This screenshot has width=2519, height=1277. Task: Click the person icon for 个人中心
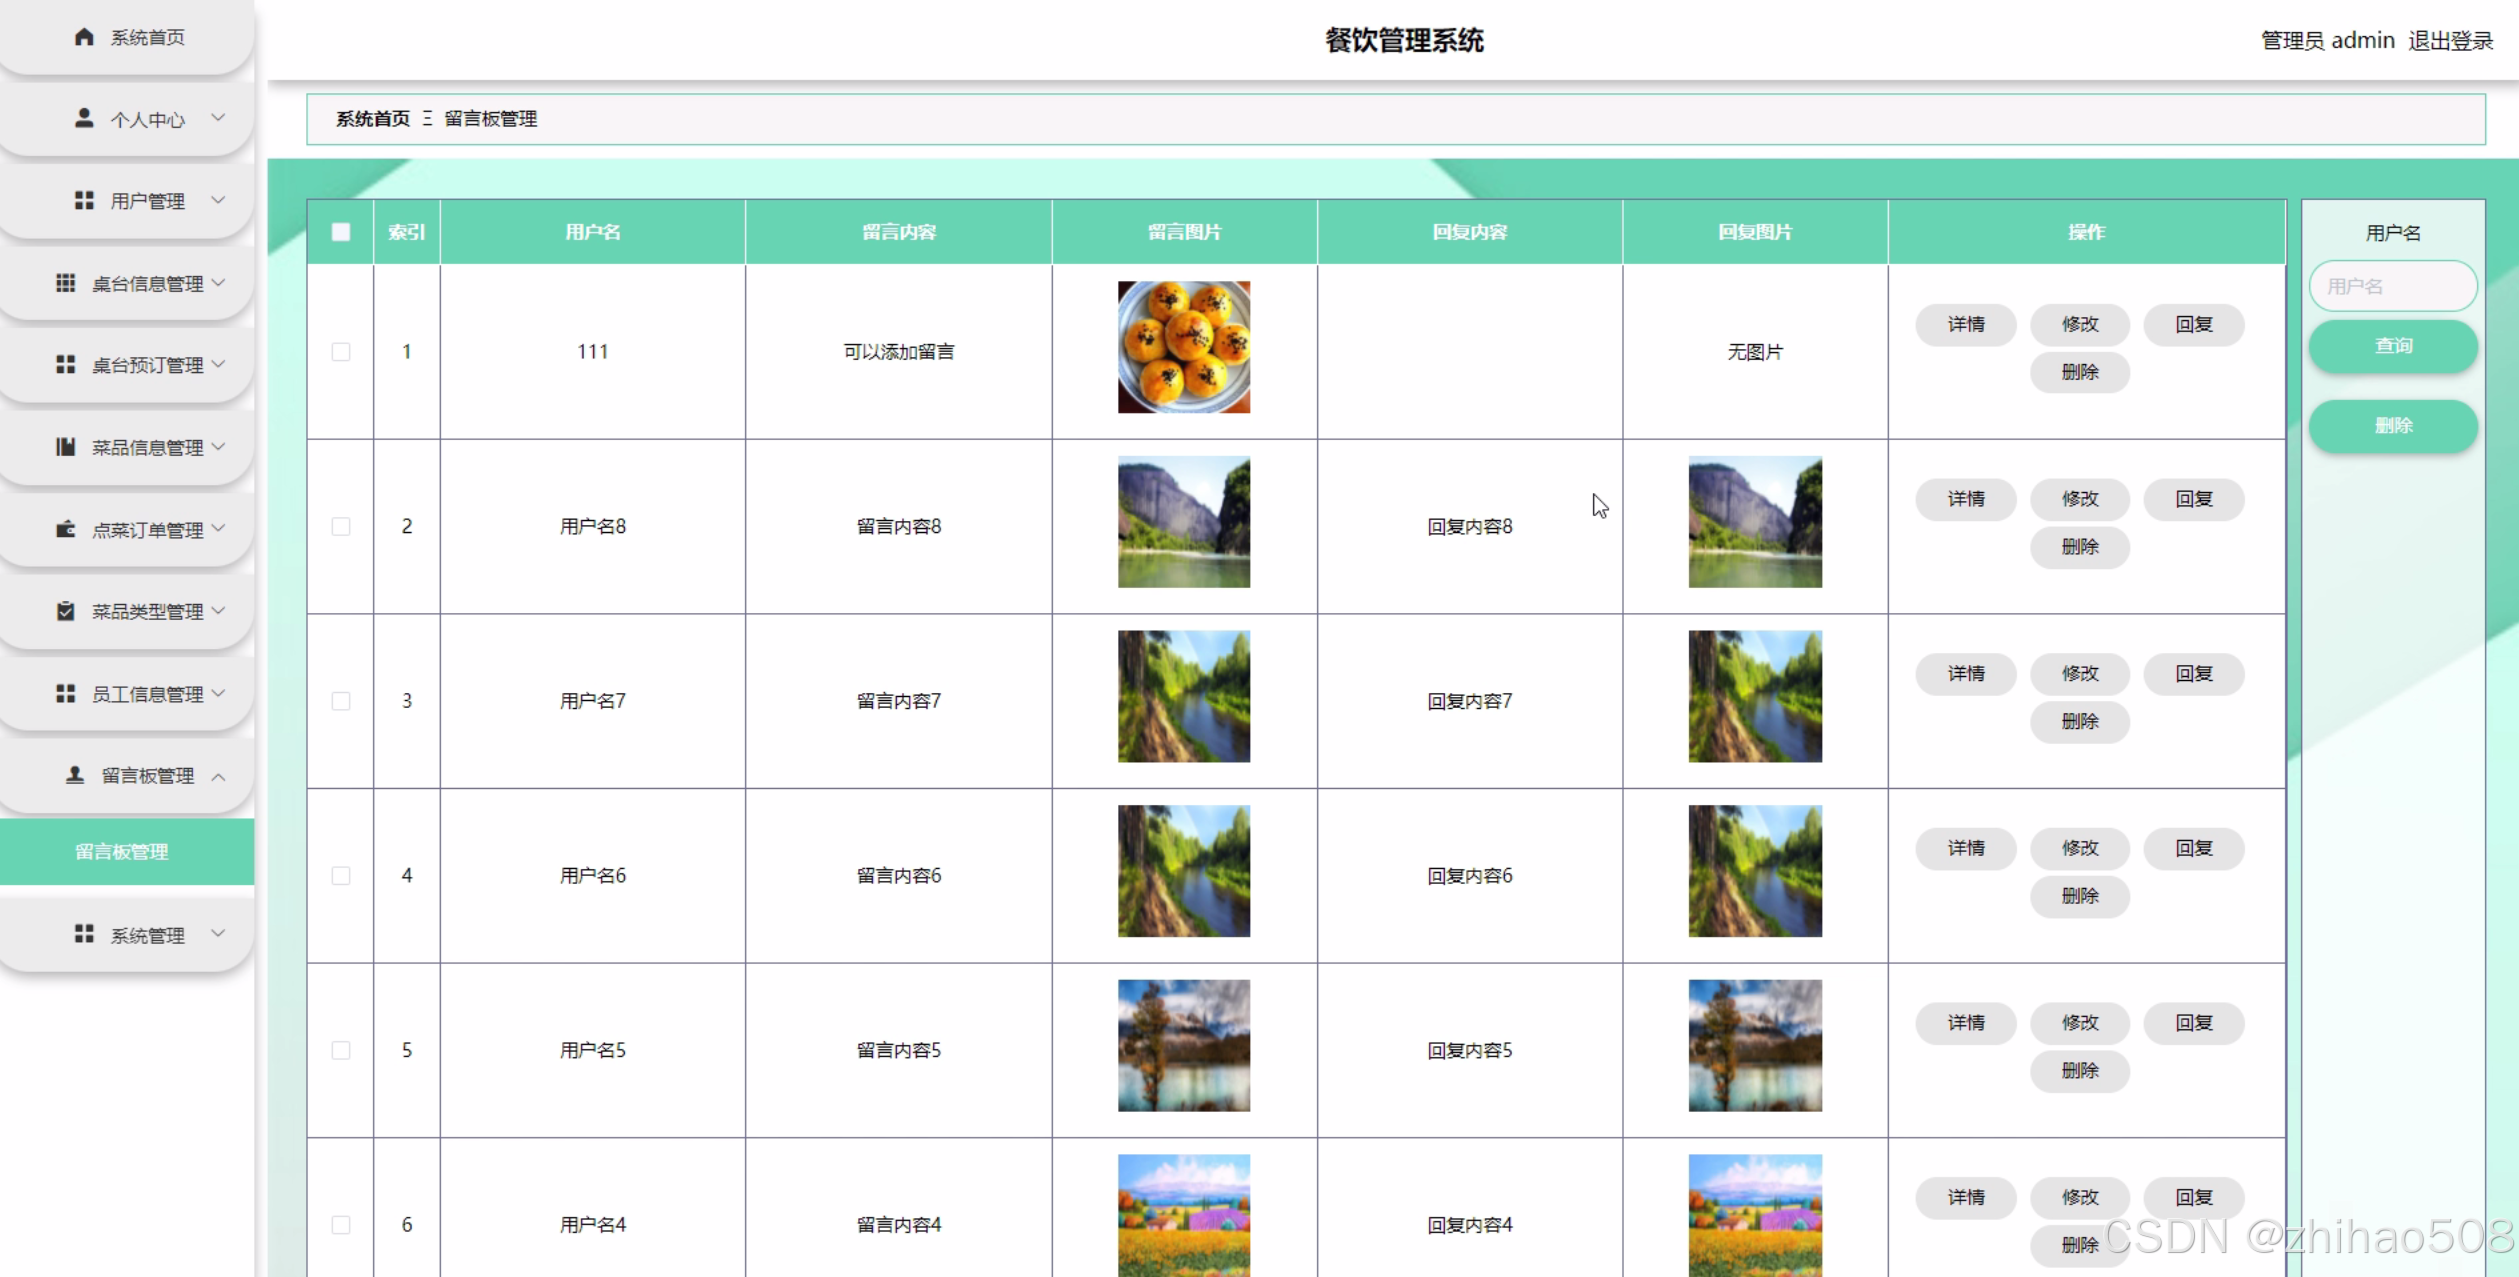tap(84, 118)
